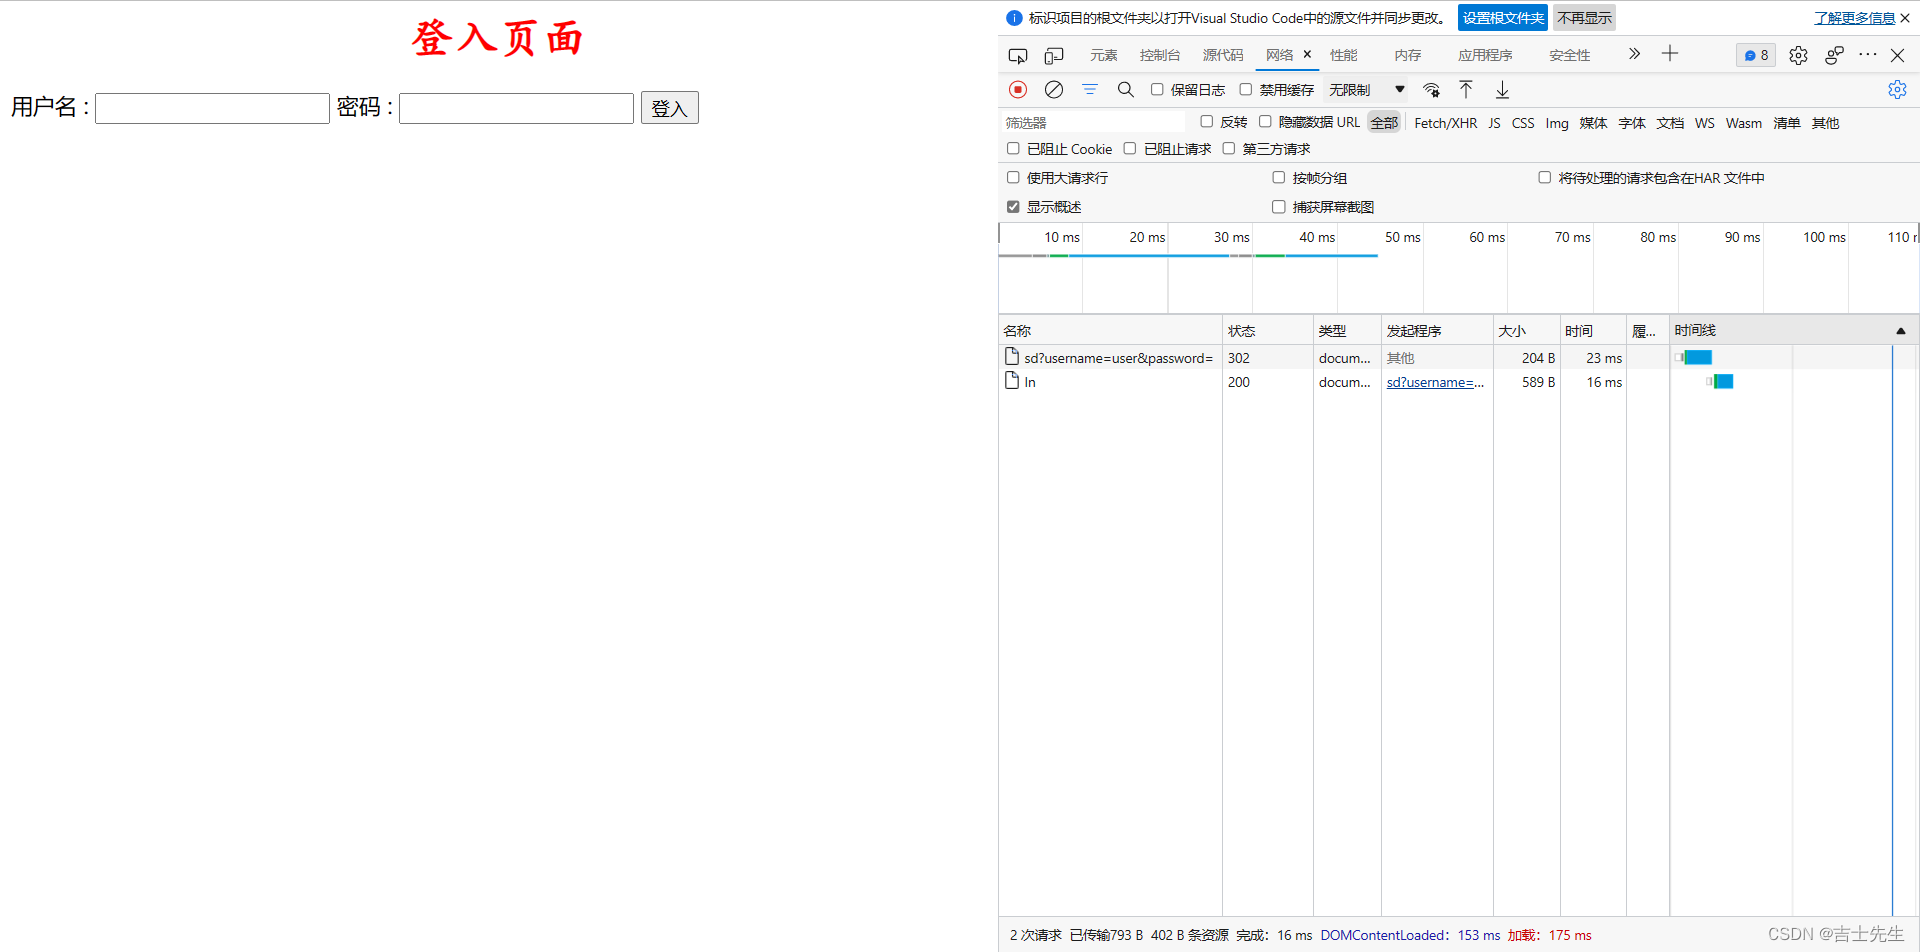Switch to Elements tab (元素)
Screen dimensions: 1920x952
point(1103,55)
